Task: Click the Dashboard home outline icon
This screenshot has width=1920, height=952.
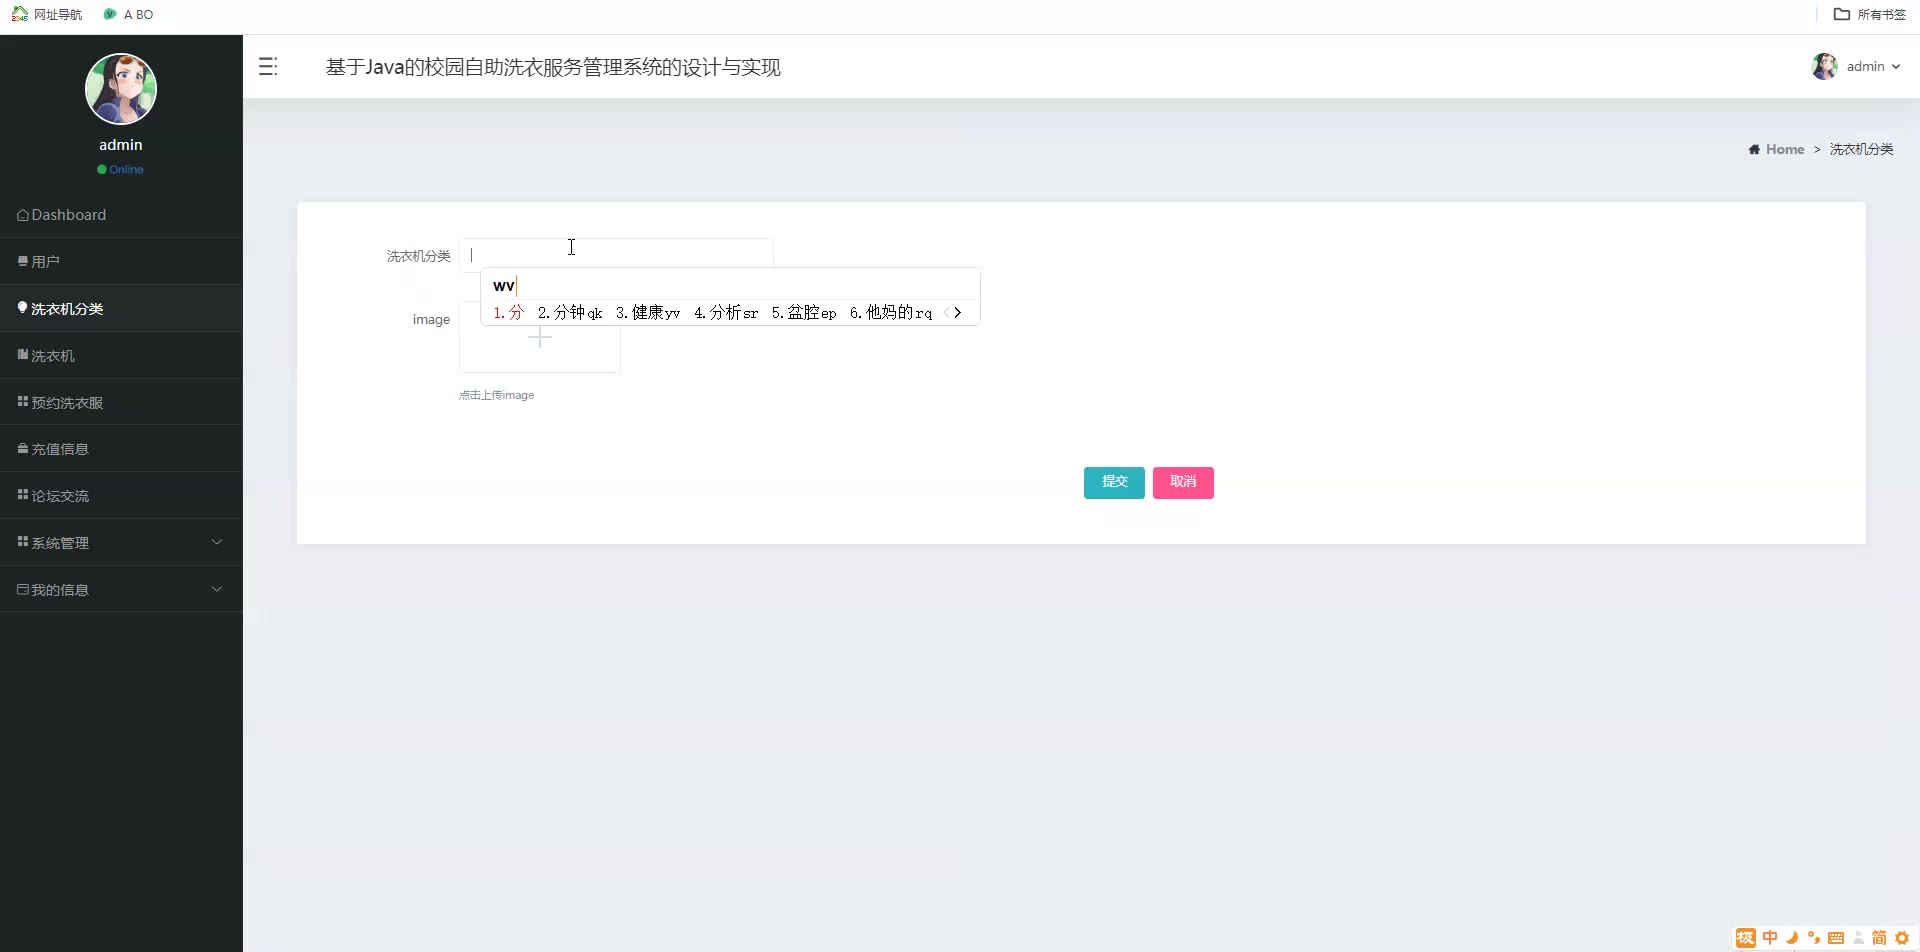Action: point(23,215)
